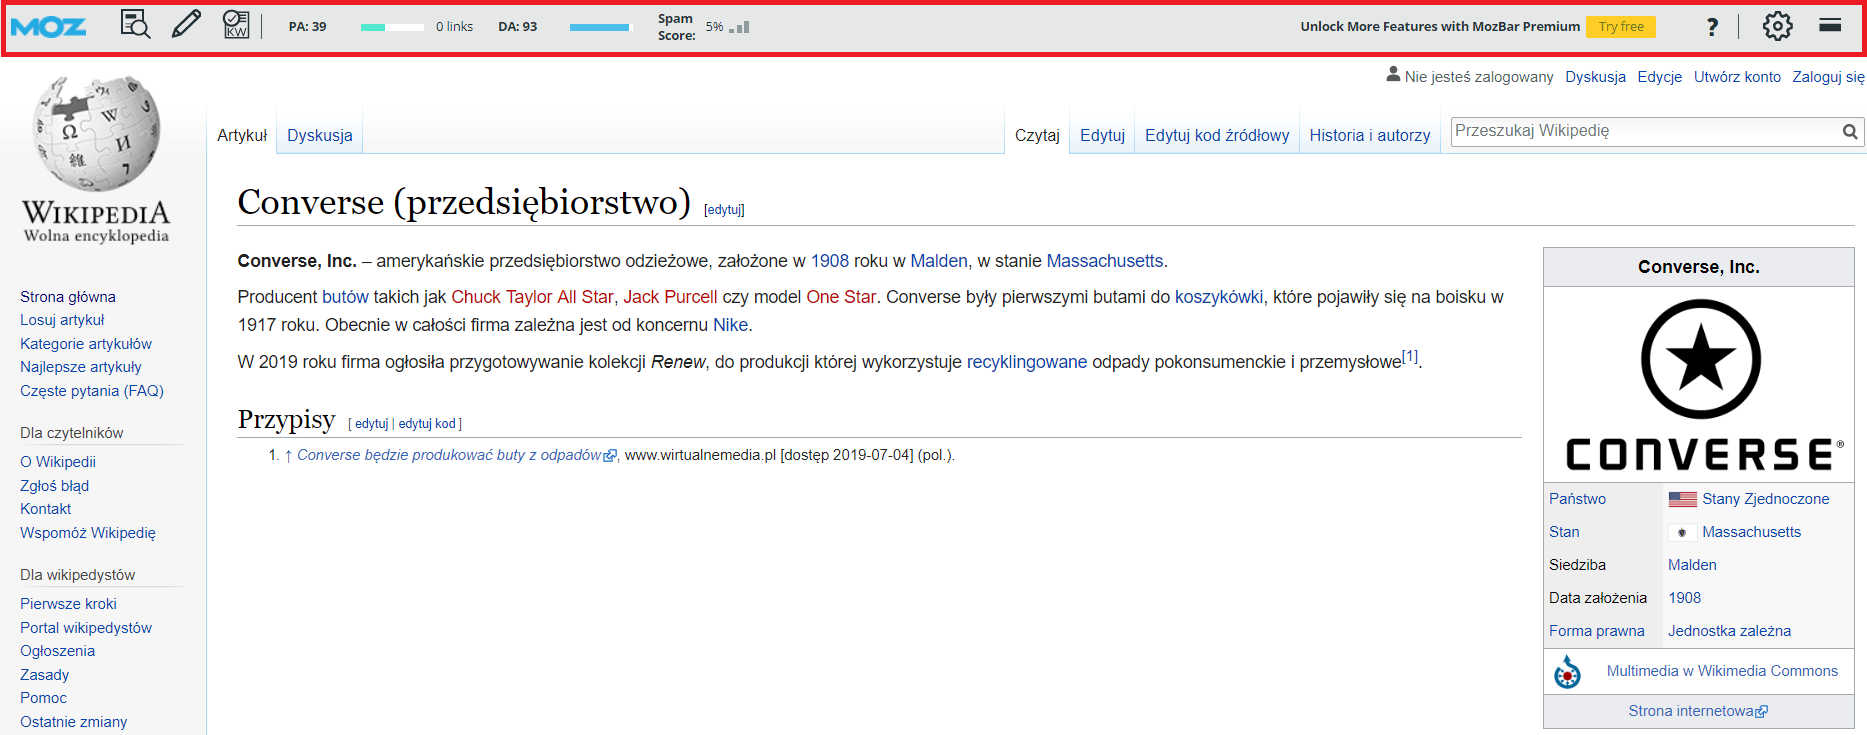1867x735 pixels.
Task: Click the Page Authority progress bar
Action: 392,27
